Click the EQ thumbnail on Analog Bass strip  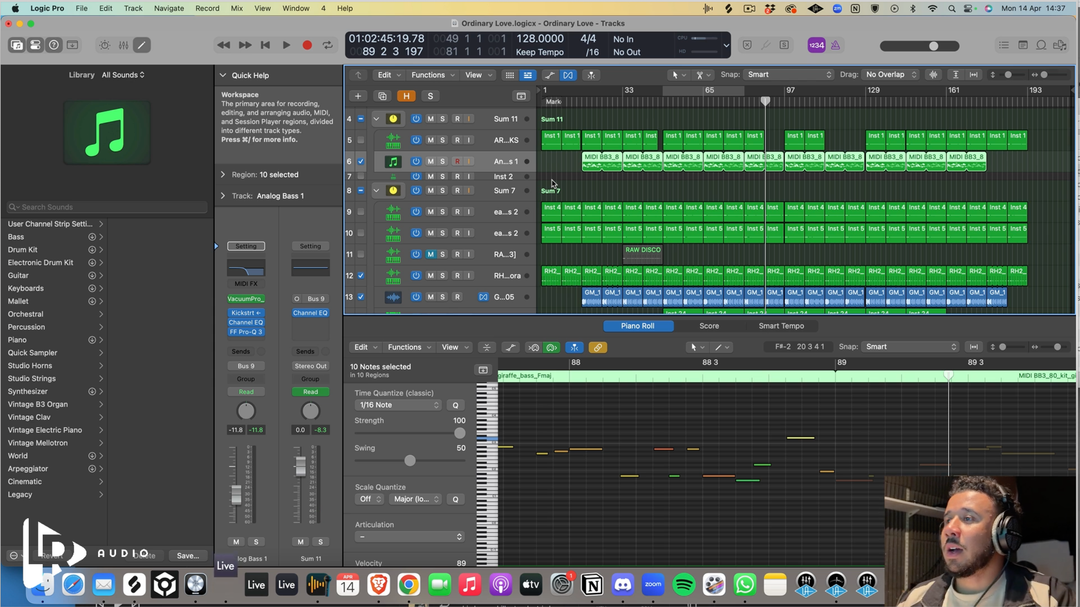tap(246, 268)
